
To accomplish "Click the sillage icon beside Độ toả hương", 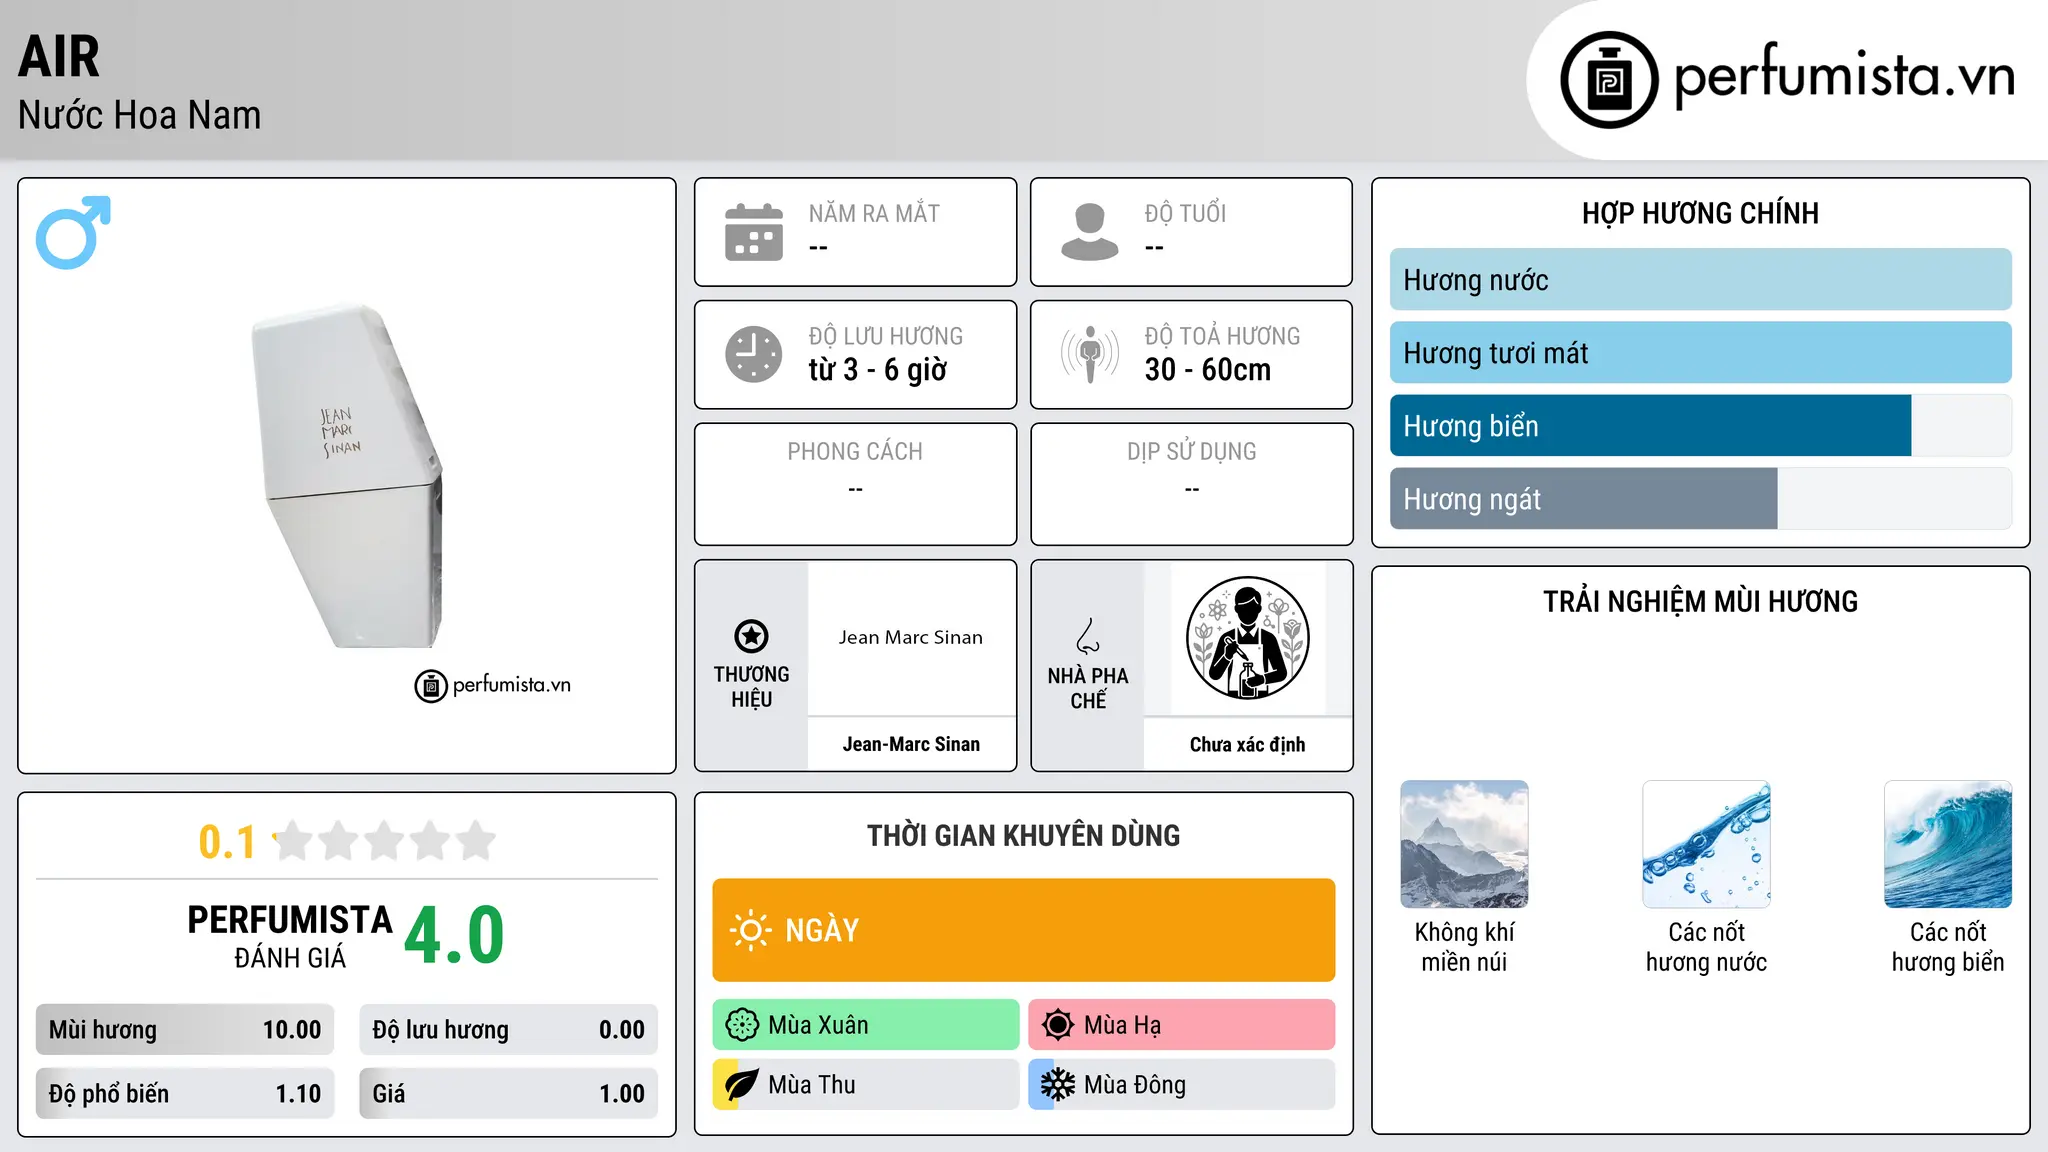I will coord(1090,354).
